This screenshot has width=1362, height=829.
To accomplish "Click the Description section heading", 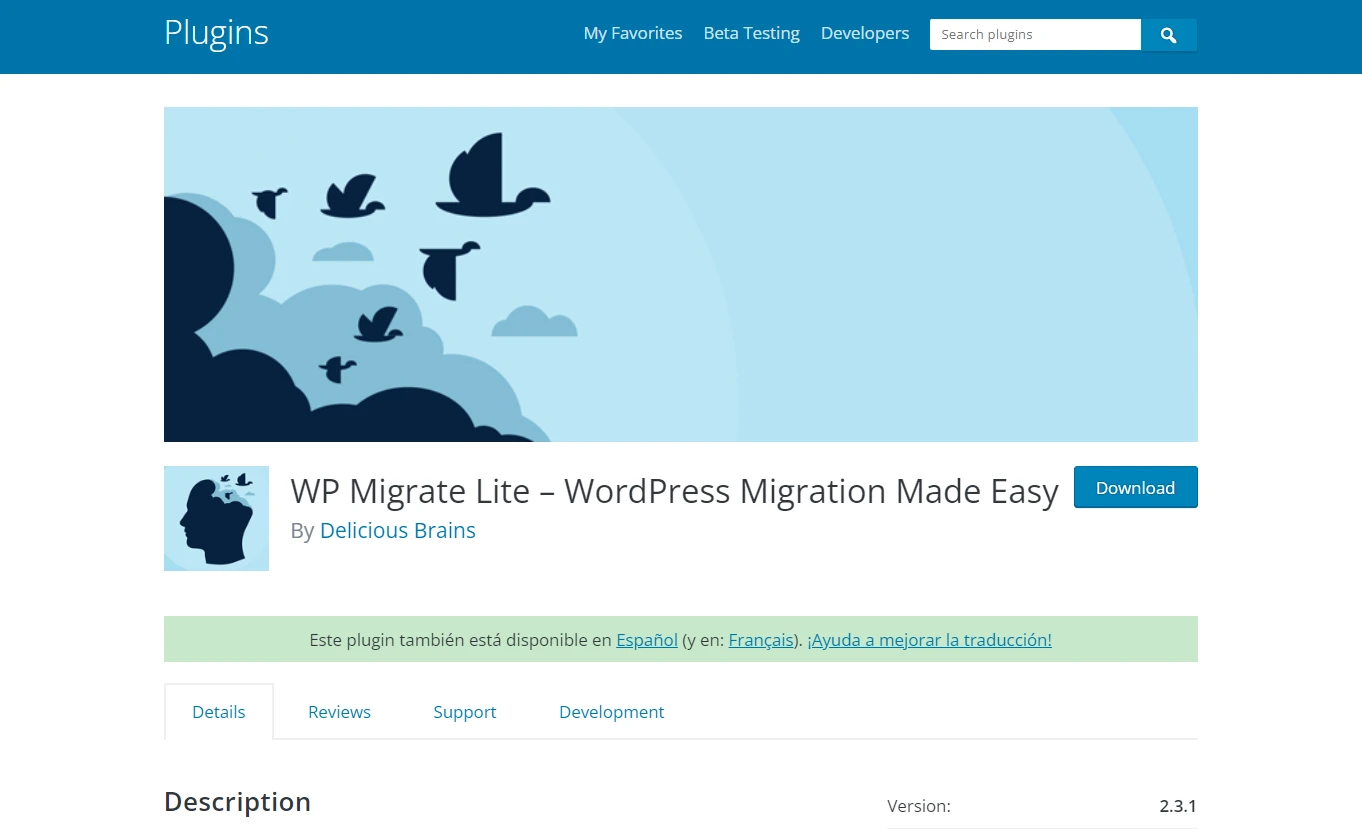I will coord(237,802).
